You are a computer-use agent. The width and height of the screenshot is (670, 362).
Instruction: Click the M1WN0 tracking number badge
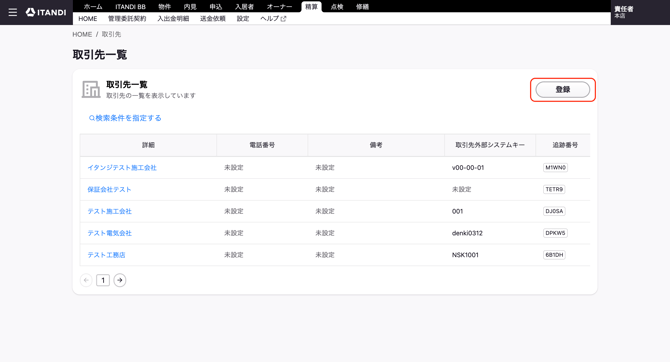click(x=555, y=168)
